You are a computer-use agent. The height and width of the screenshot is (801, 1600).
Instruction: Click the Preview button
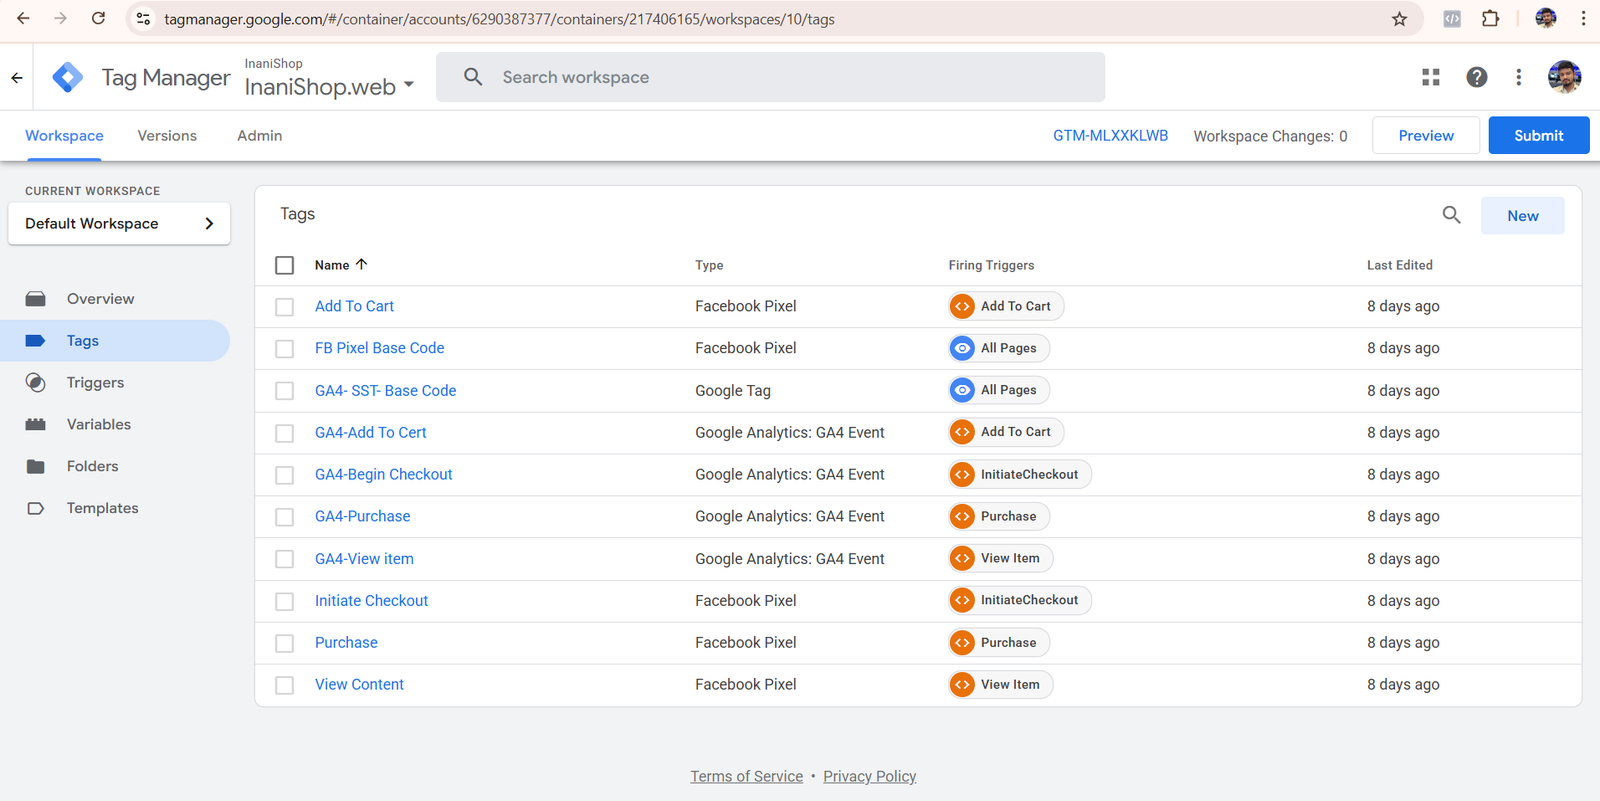click(1426, 136)
